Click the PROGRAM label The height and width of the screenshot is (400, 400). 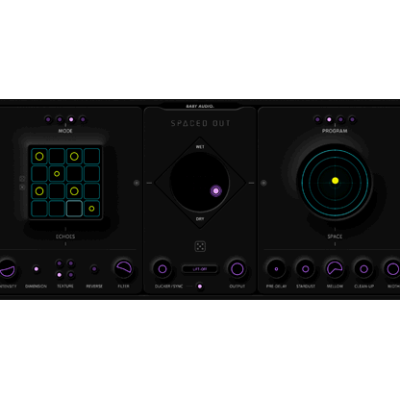(335, 131)
